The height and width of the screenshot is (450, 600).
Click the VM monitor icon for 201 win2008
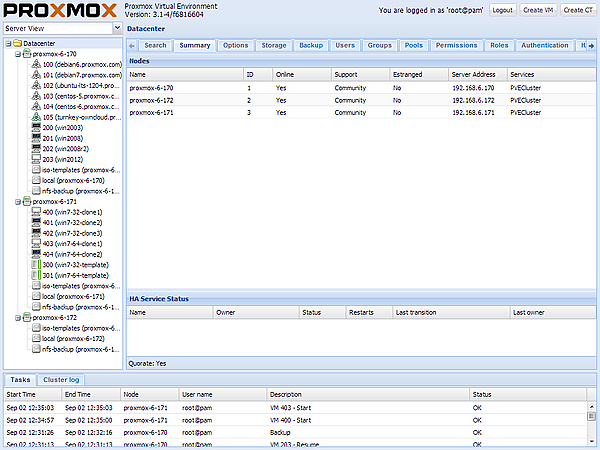coord(36,138)
